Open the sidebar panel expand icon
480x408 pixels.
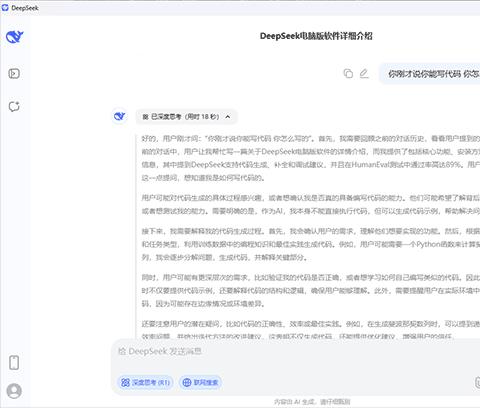click(14, 73)
